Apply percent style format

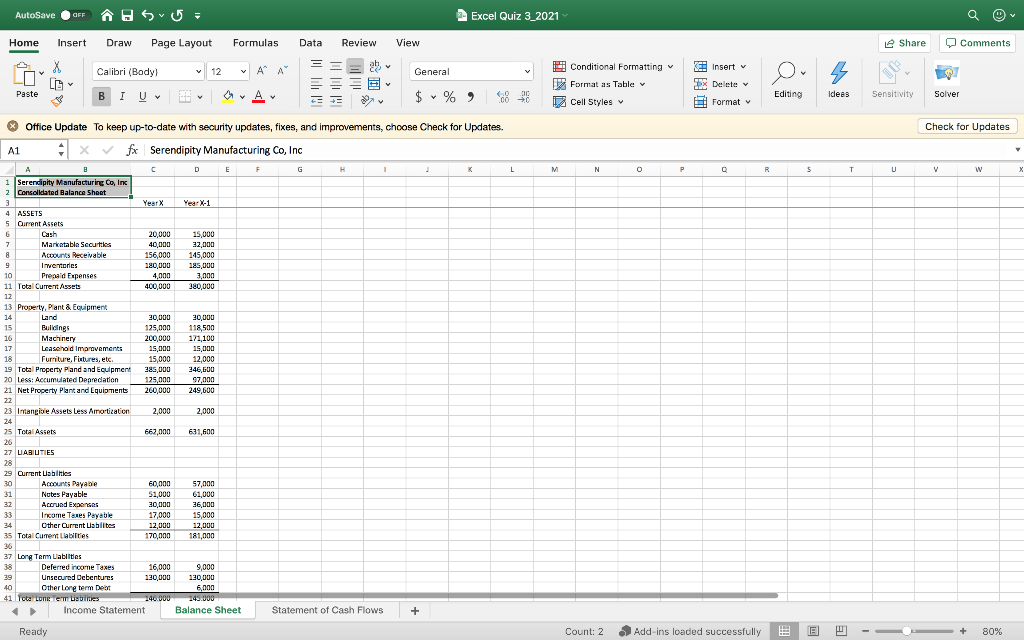click(449, 97)
